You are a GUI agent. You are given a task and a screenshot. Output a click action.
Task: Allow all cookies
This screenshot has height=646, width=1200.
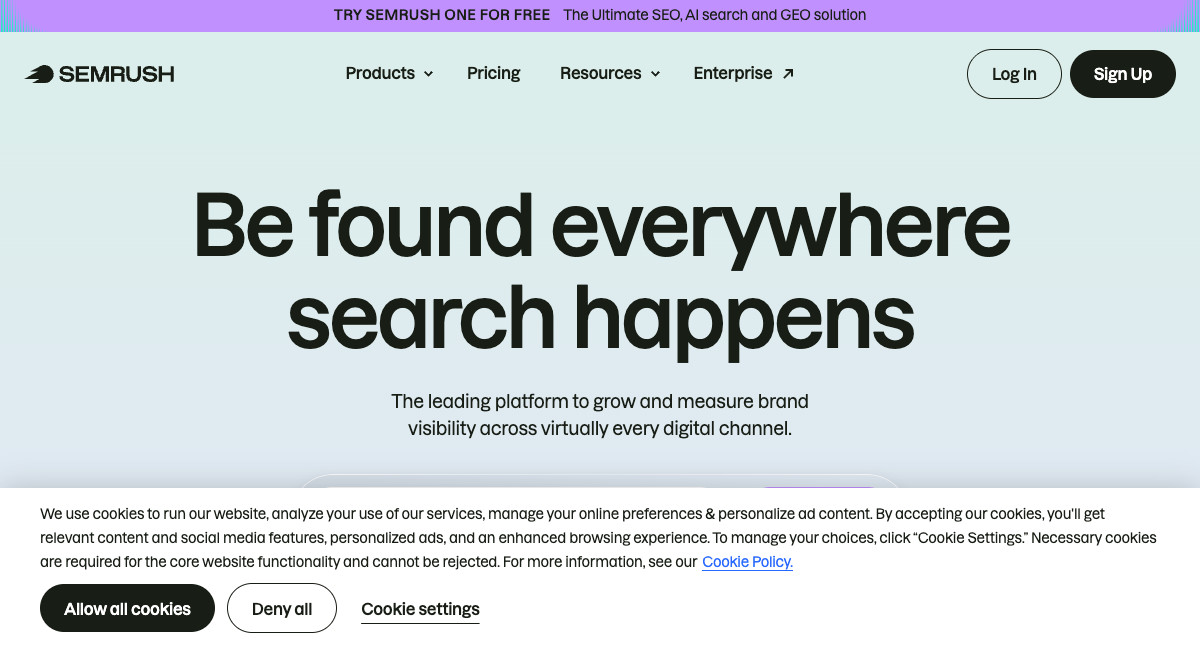click(127, 607)
